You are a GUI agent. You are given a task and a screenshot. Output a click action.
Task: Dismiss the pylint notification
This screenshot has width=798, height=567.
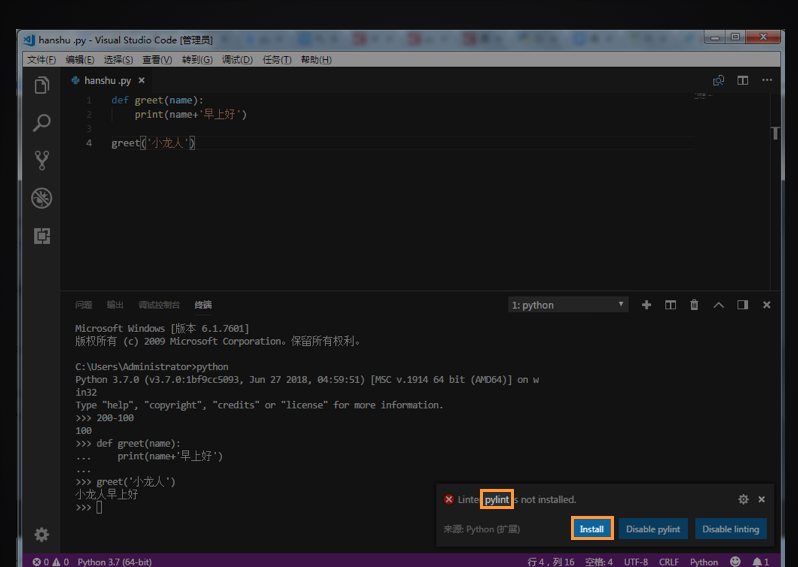[761, 499]
